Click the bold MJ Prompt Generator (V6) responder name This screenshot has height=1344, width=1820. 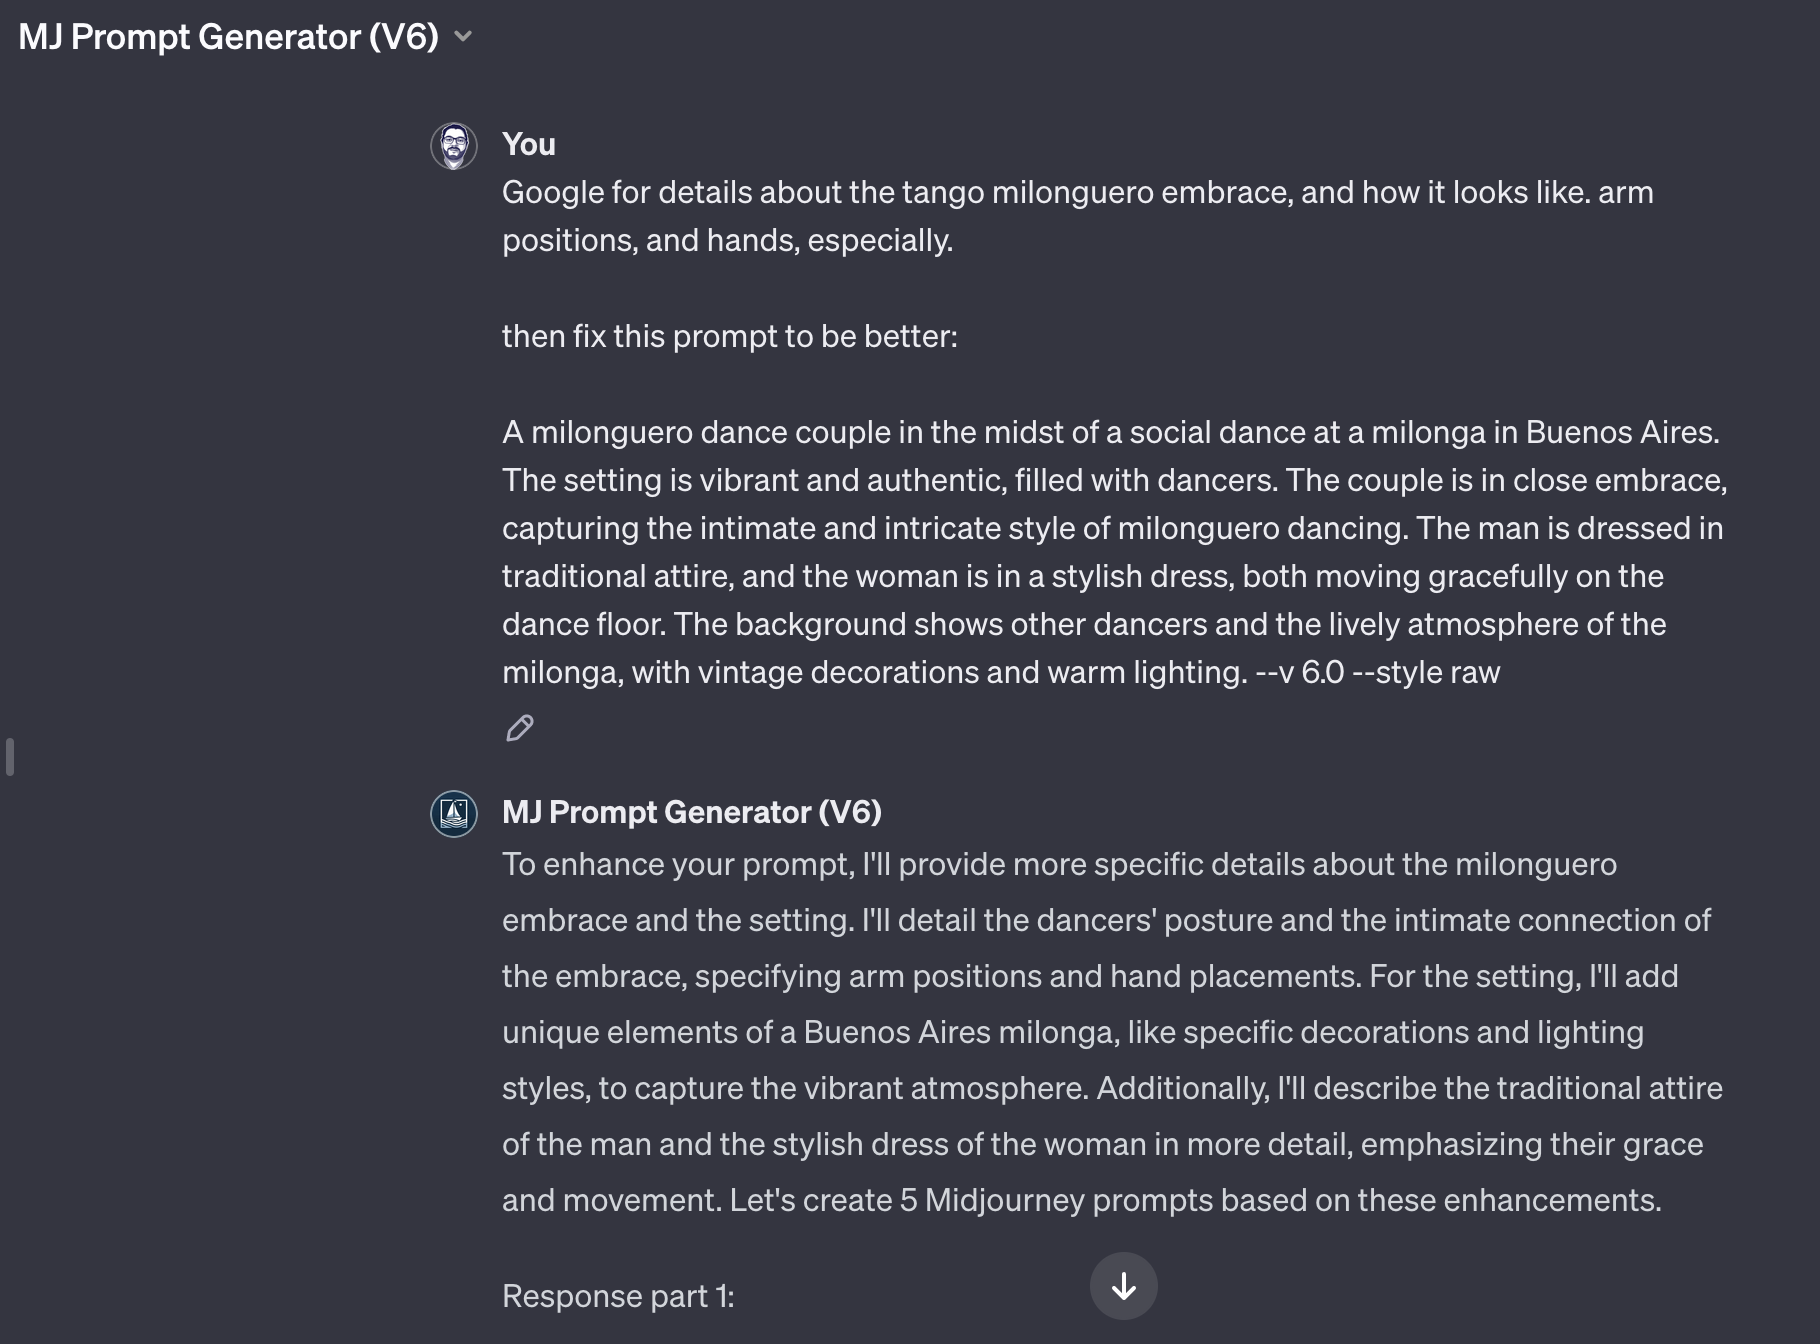(692, 812)
